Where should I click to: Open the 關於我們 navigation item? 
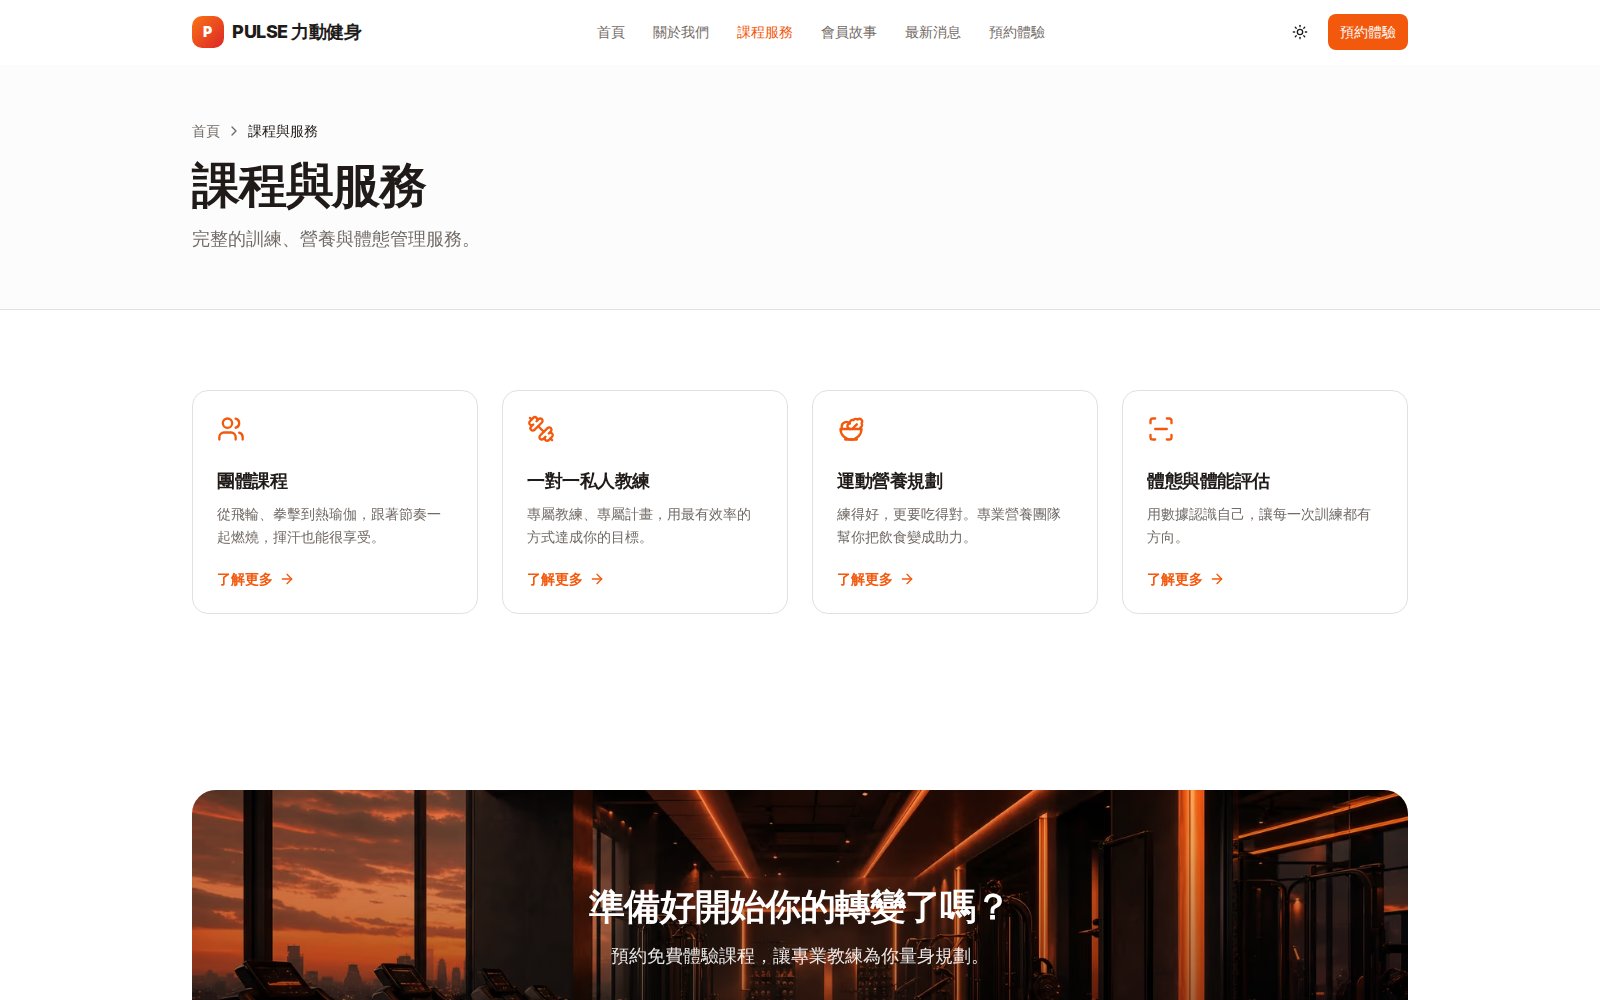[x=681, y=32]
